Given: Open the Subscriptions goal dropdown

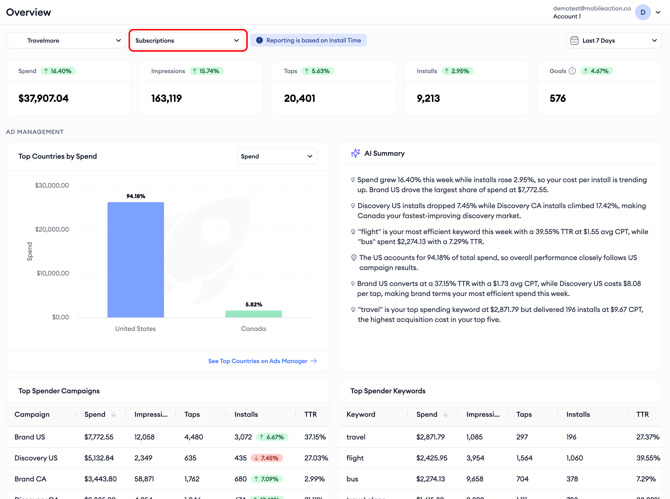Looking at the screenshot, I should pos(188,41).
